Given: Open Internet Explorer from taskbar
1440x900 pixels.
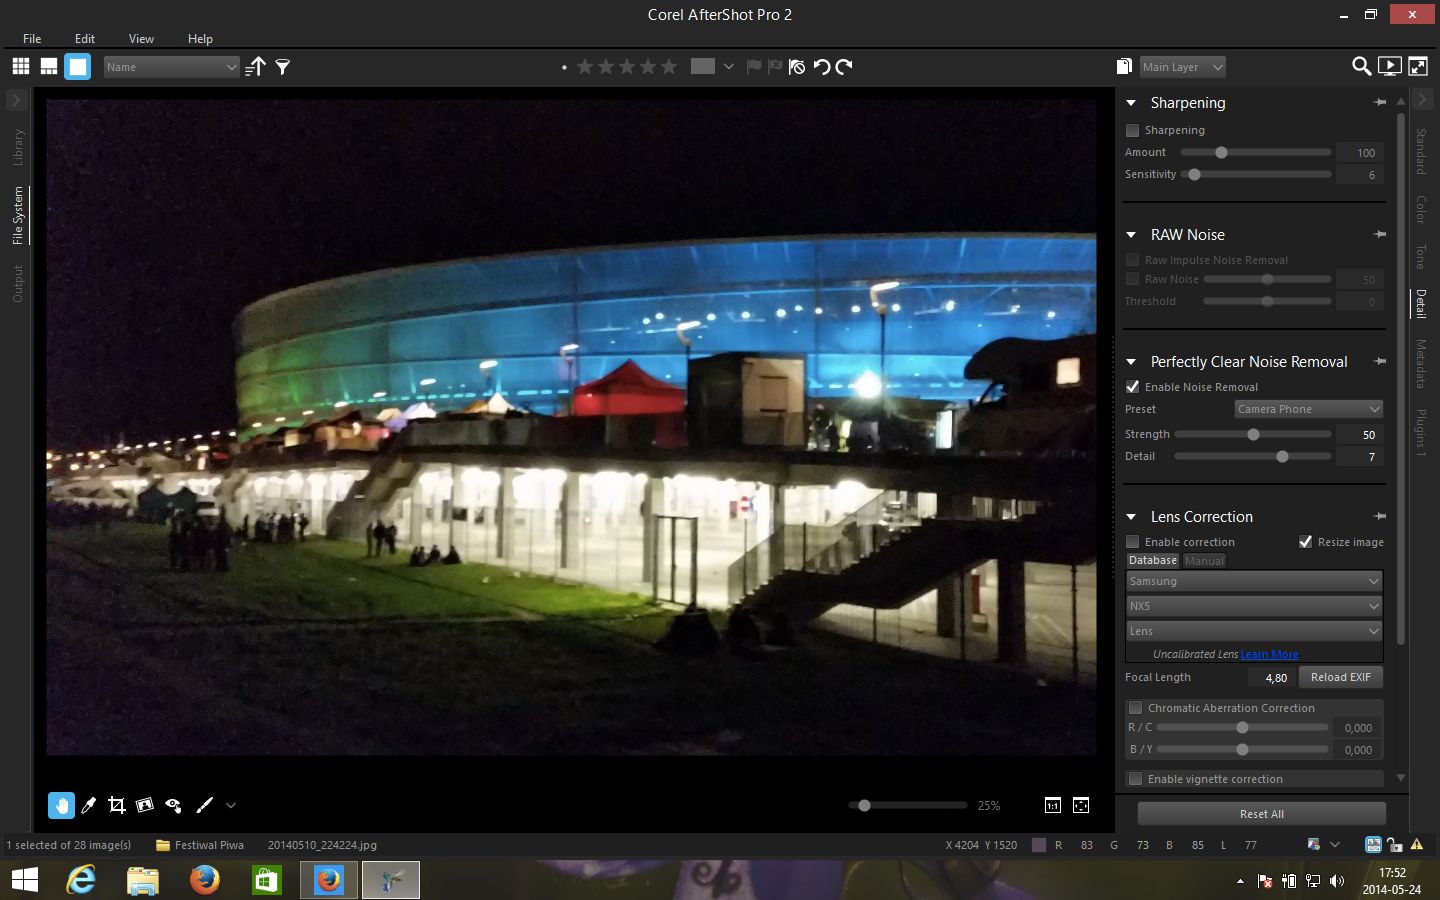Looking at the screenshot, I should click(x=81, y=880).
